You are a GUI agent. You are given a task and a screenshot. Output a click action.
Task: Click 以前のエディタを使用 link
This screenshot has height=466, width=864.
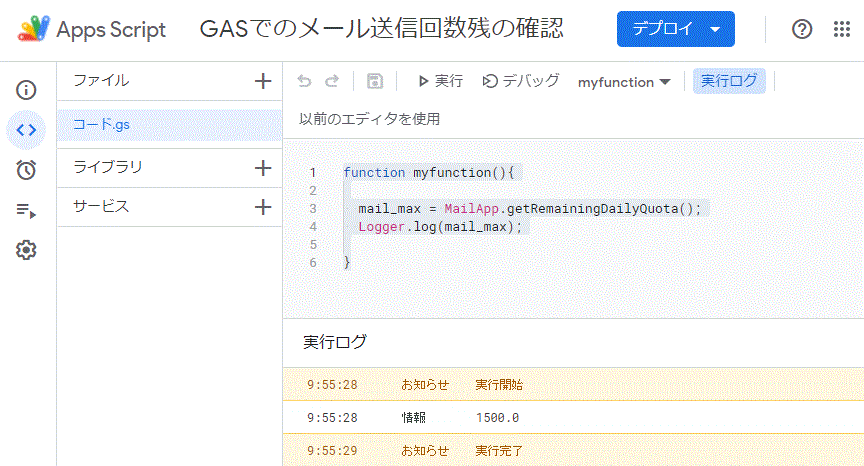click(x=369, y=119)
